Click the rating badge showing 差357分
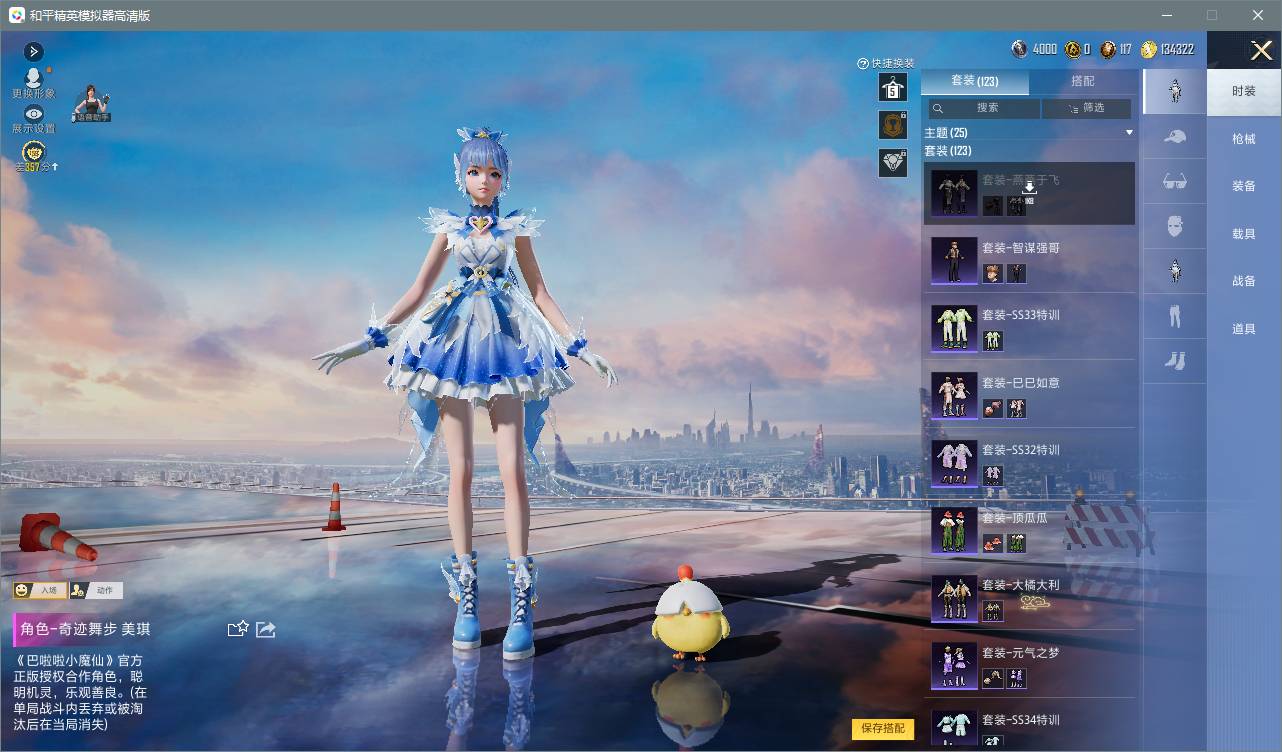 coord(35,157)
